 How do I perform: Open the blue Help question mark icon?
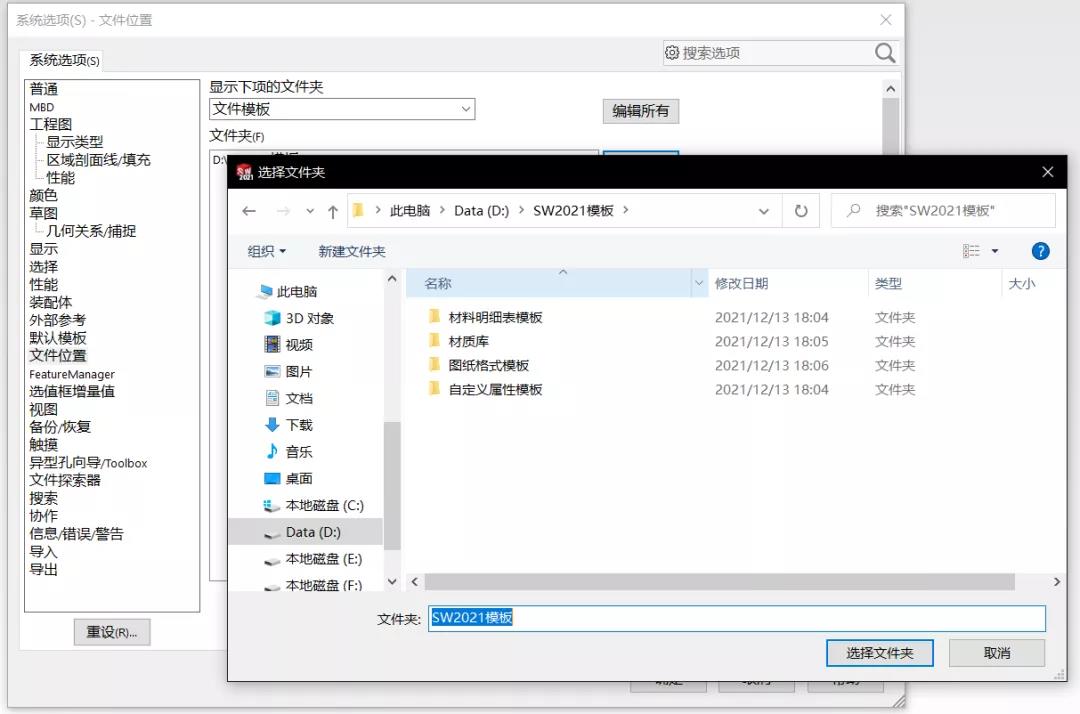[1040, 251]
